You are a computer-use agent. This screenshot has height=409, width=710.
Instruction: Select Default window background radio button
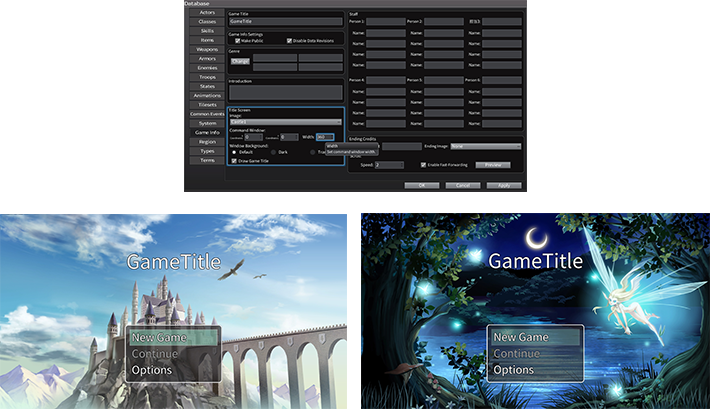pos(235,152)
